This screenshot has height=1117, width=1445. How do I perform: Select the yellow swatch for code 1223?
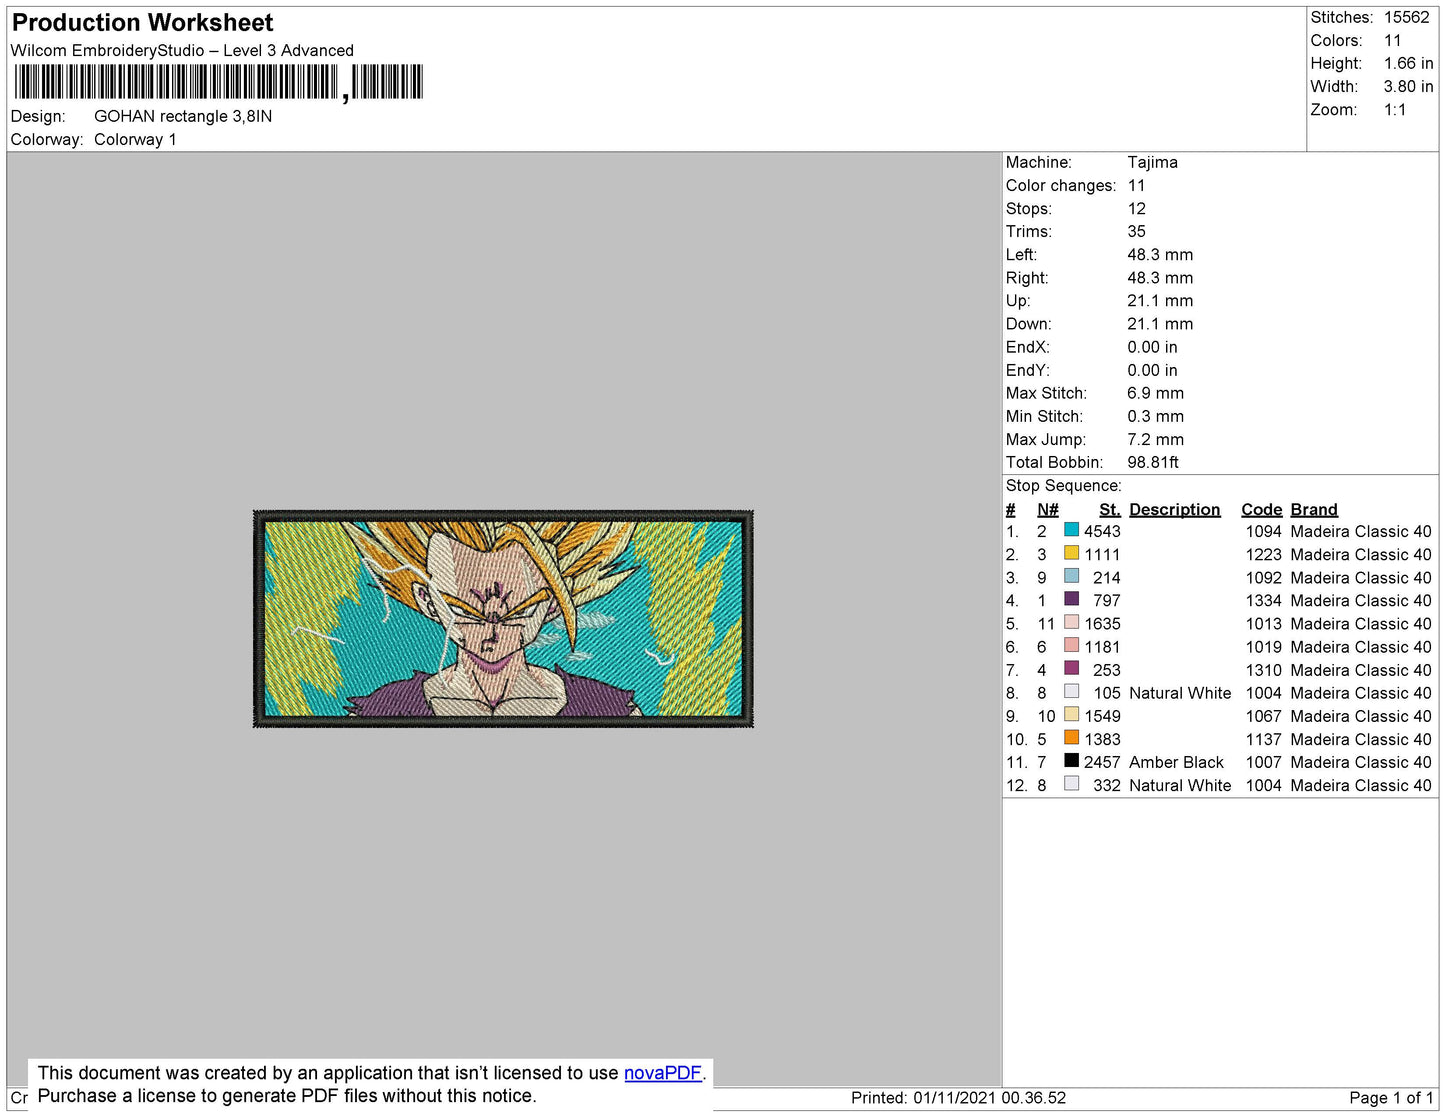point(1071,554)
